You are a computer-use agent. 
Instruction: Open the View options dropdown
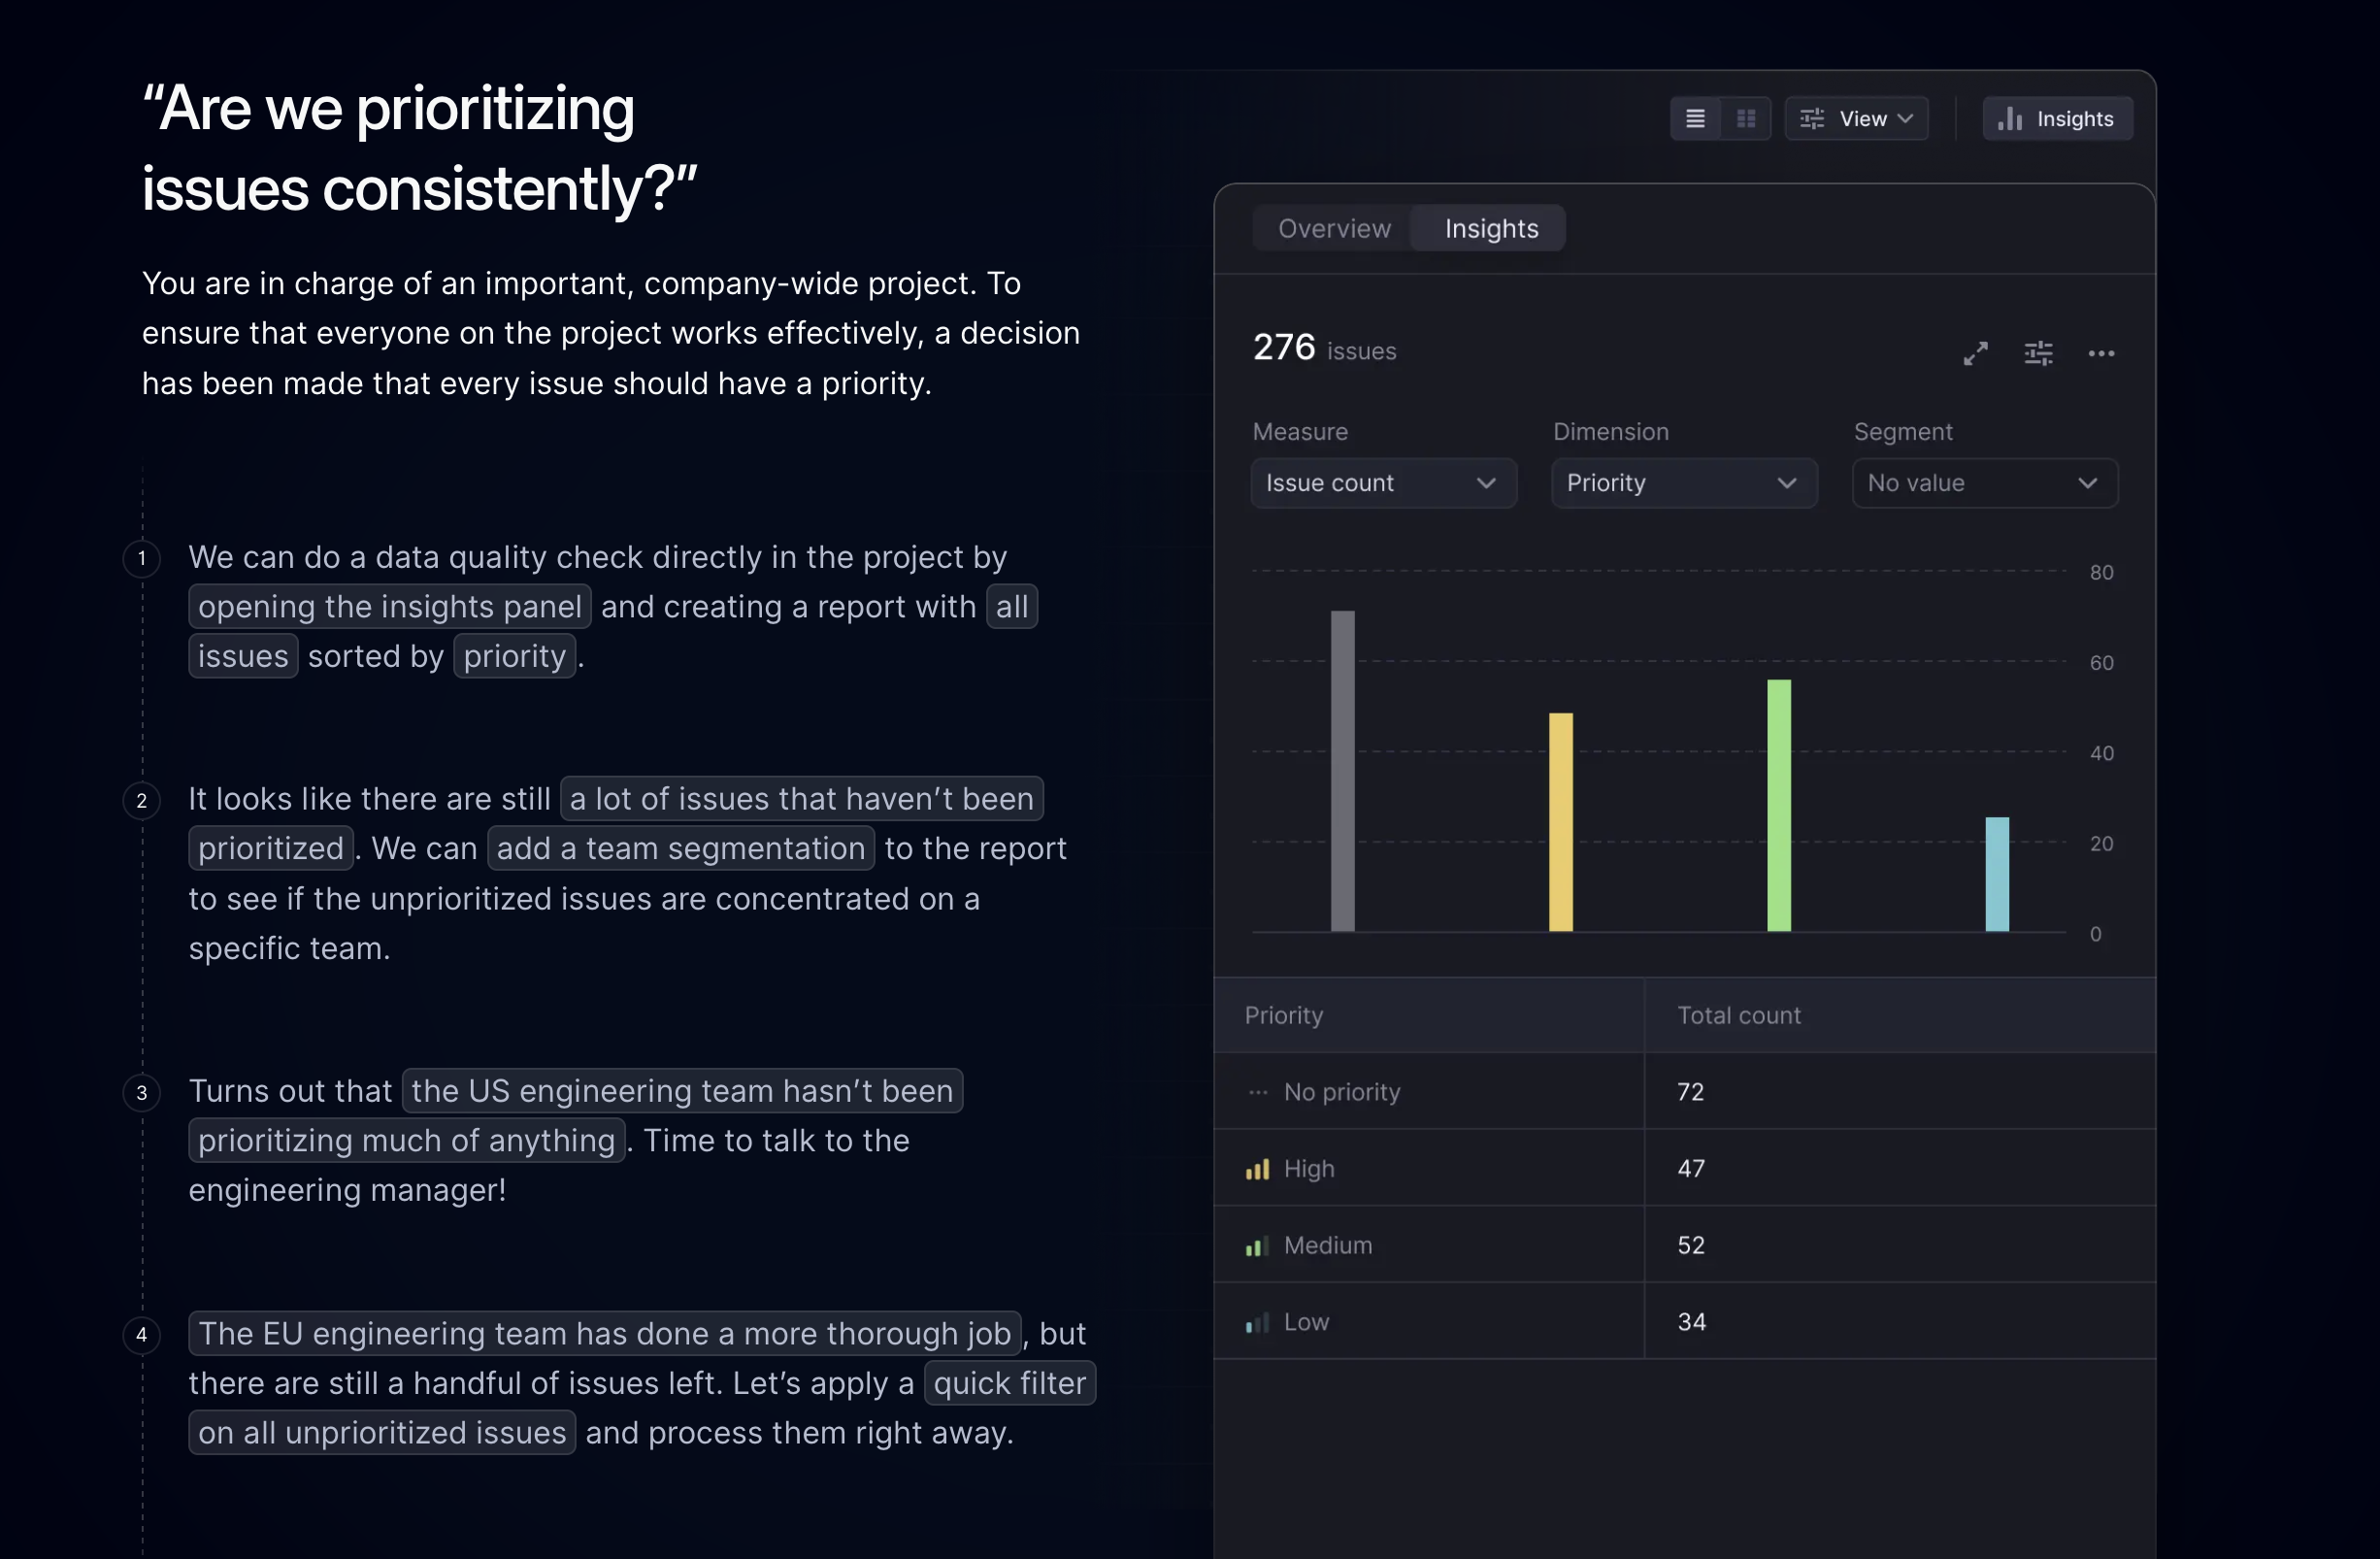point(1856,119)
